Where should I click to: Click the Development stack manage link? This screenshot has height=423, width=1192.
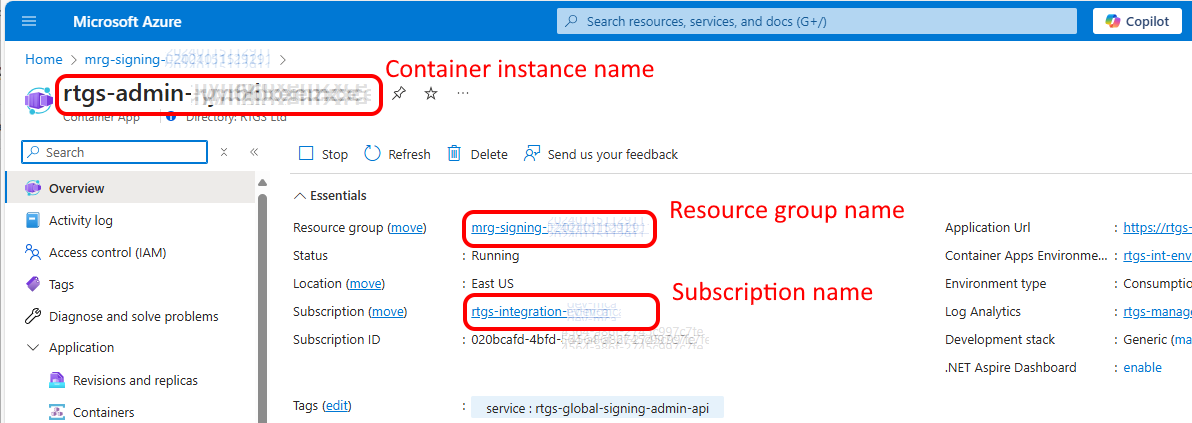pyautogui.click(x=1183, y=339)
